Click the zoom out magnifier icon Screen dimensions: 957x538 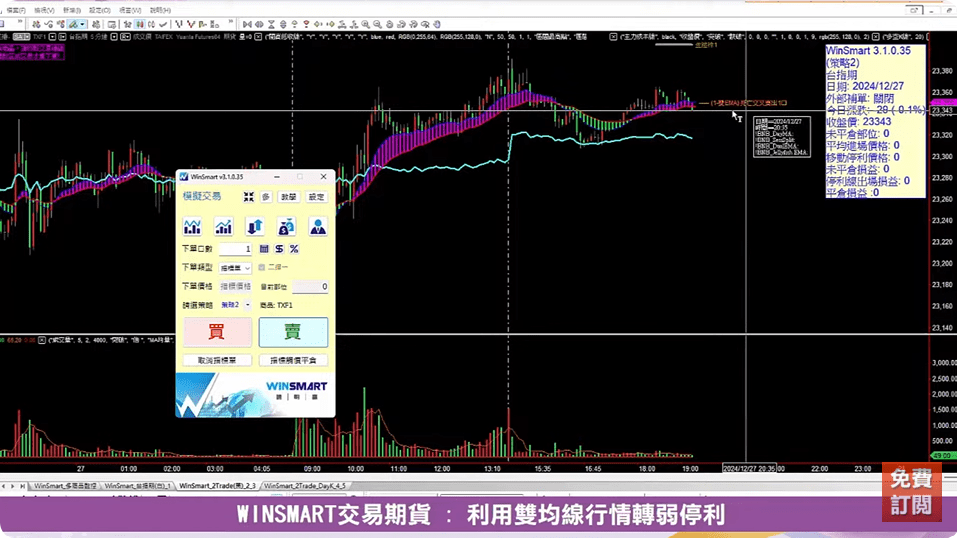tap(378, 24)
